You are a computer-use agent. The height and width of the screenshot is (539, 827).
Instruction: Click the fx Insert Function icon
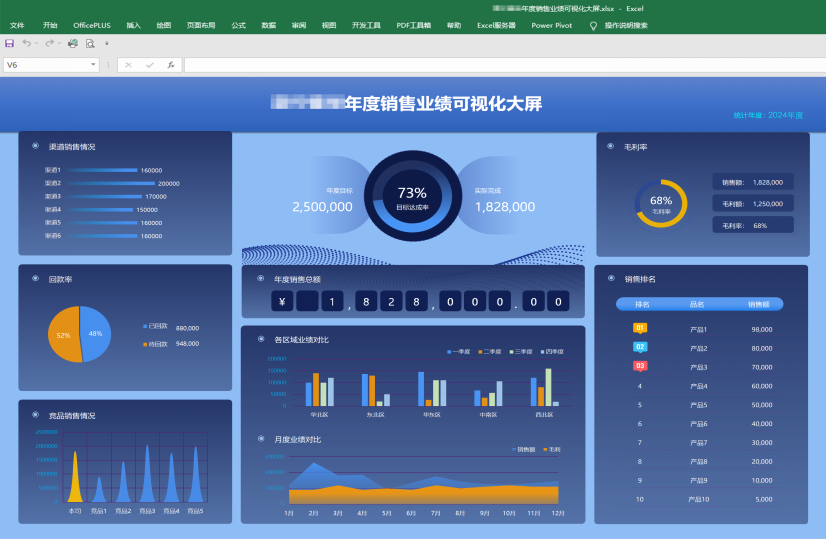pyautogui.click(x=171, y=65)
